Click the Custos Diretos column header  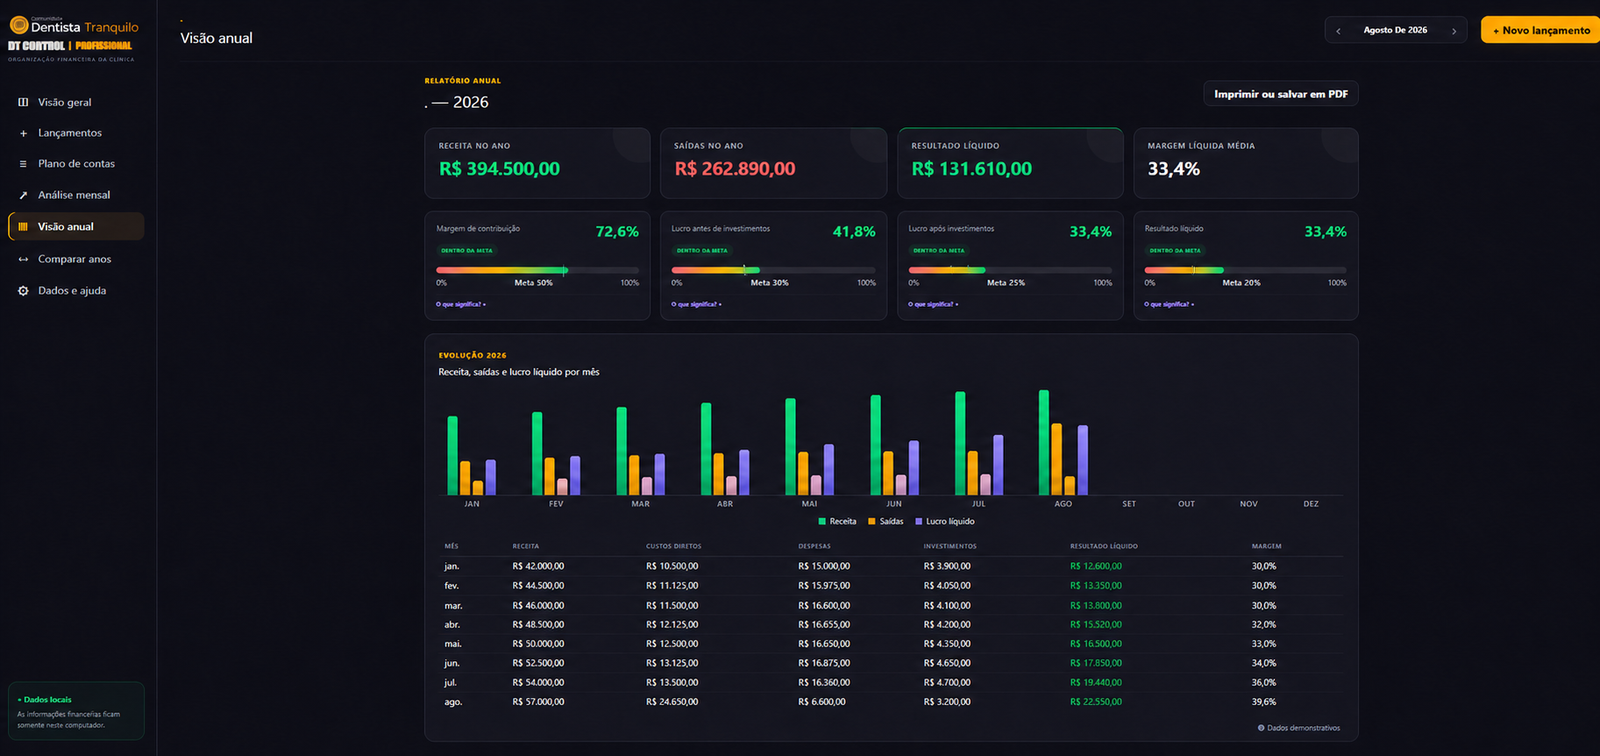pos(674,546)
